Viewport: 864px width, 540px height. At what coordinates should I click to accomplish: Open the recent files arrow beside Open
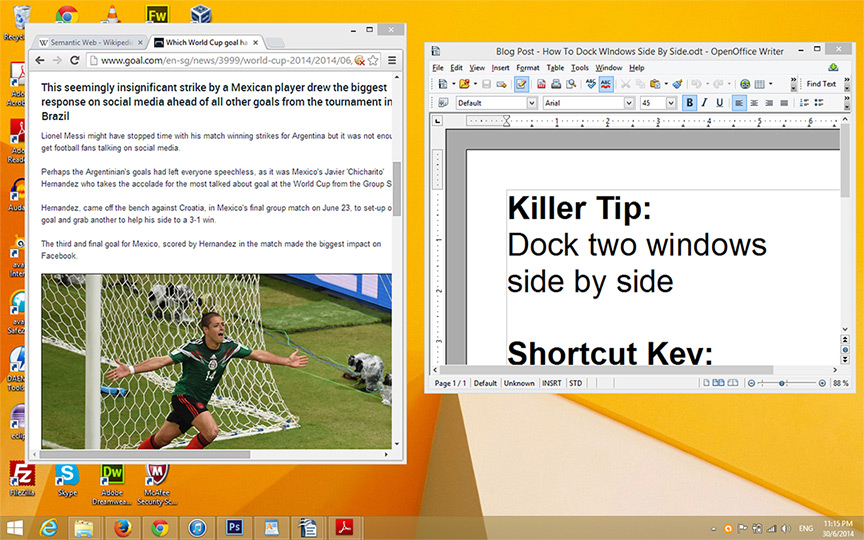475,84
